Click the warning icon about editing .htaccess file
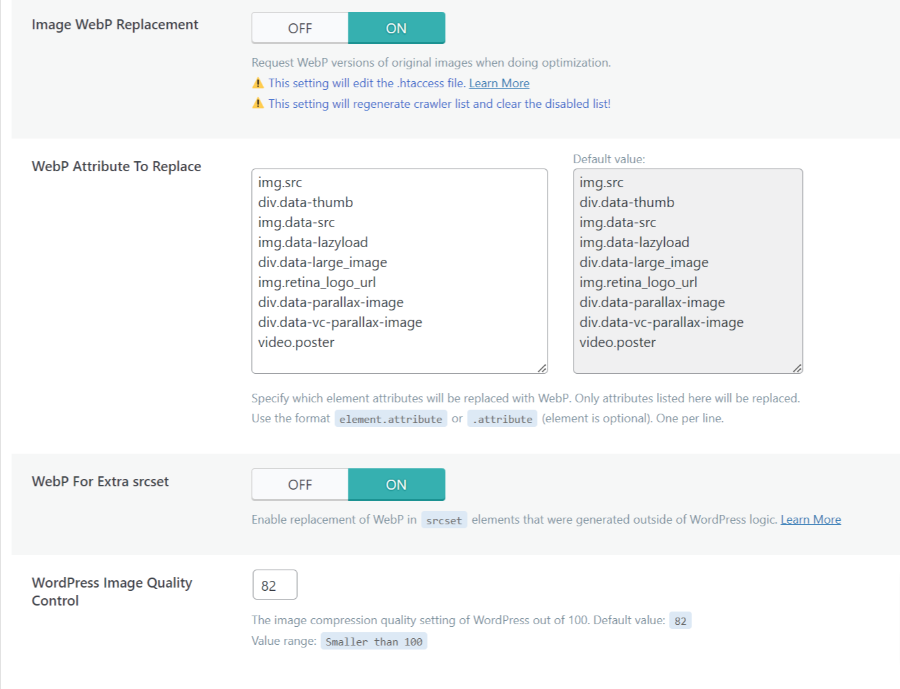Image resolution: width=900 pixels, height=689 pixels. [x=258, y=83]
